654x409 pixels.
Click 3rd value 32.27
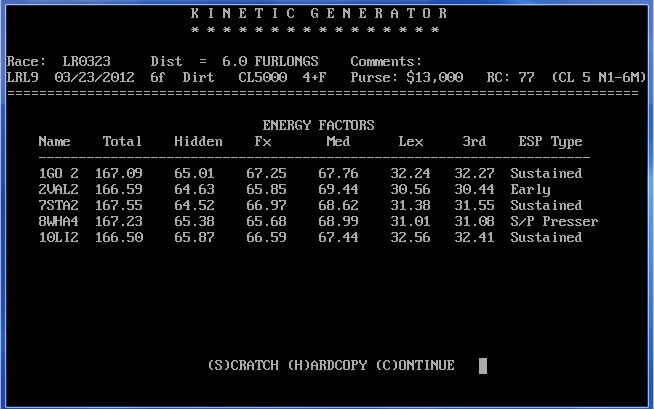[475, 173]
